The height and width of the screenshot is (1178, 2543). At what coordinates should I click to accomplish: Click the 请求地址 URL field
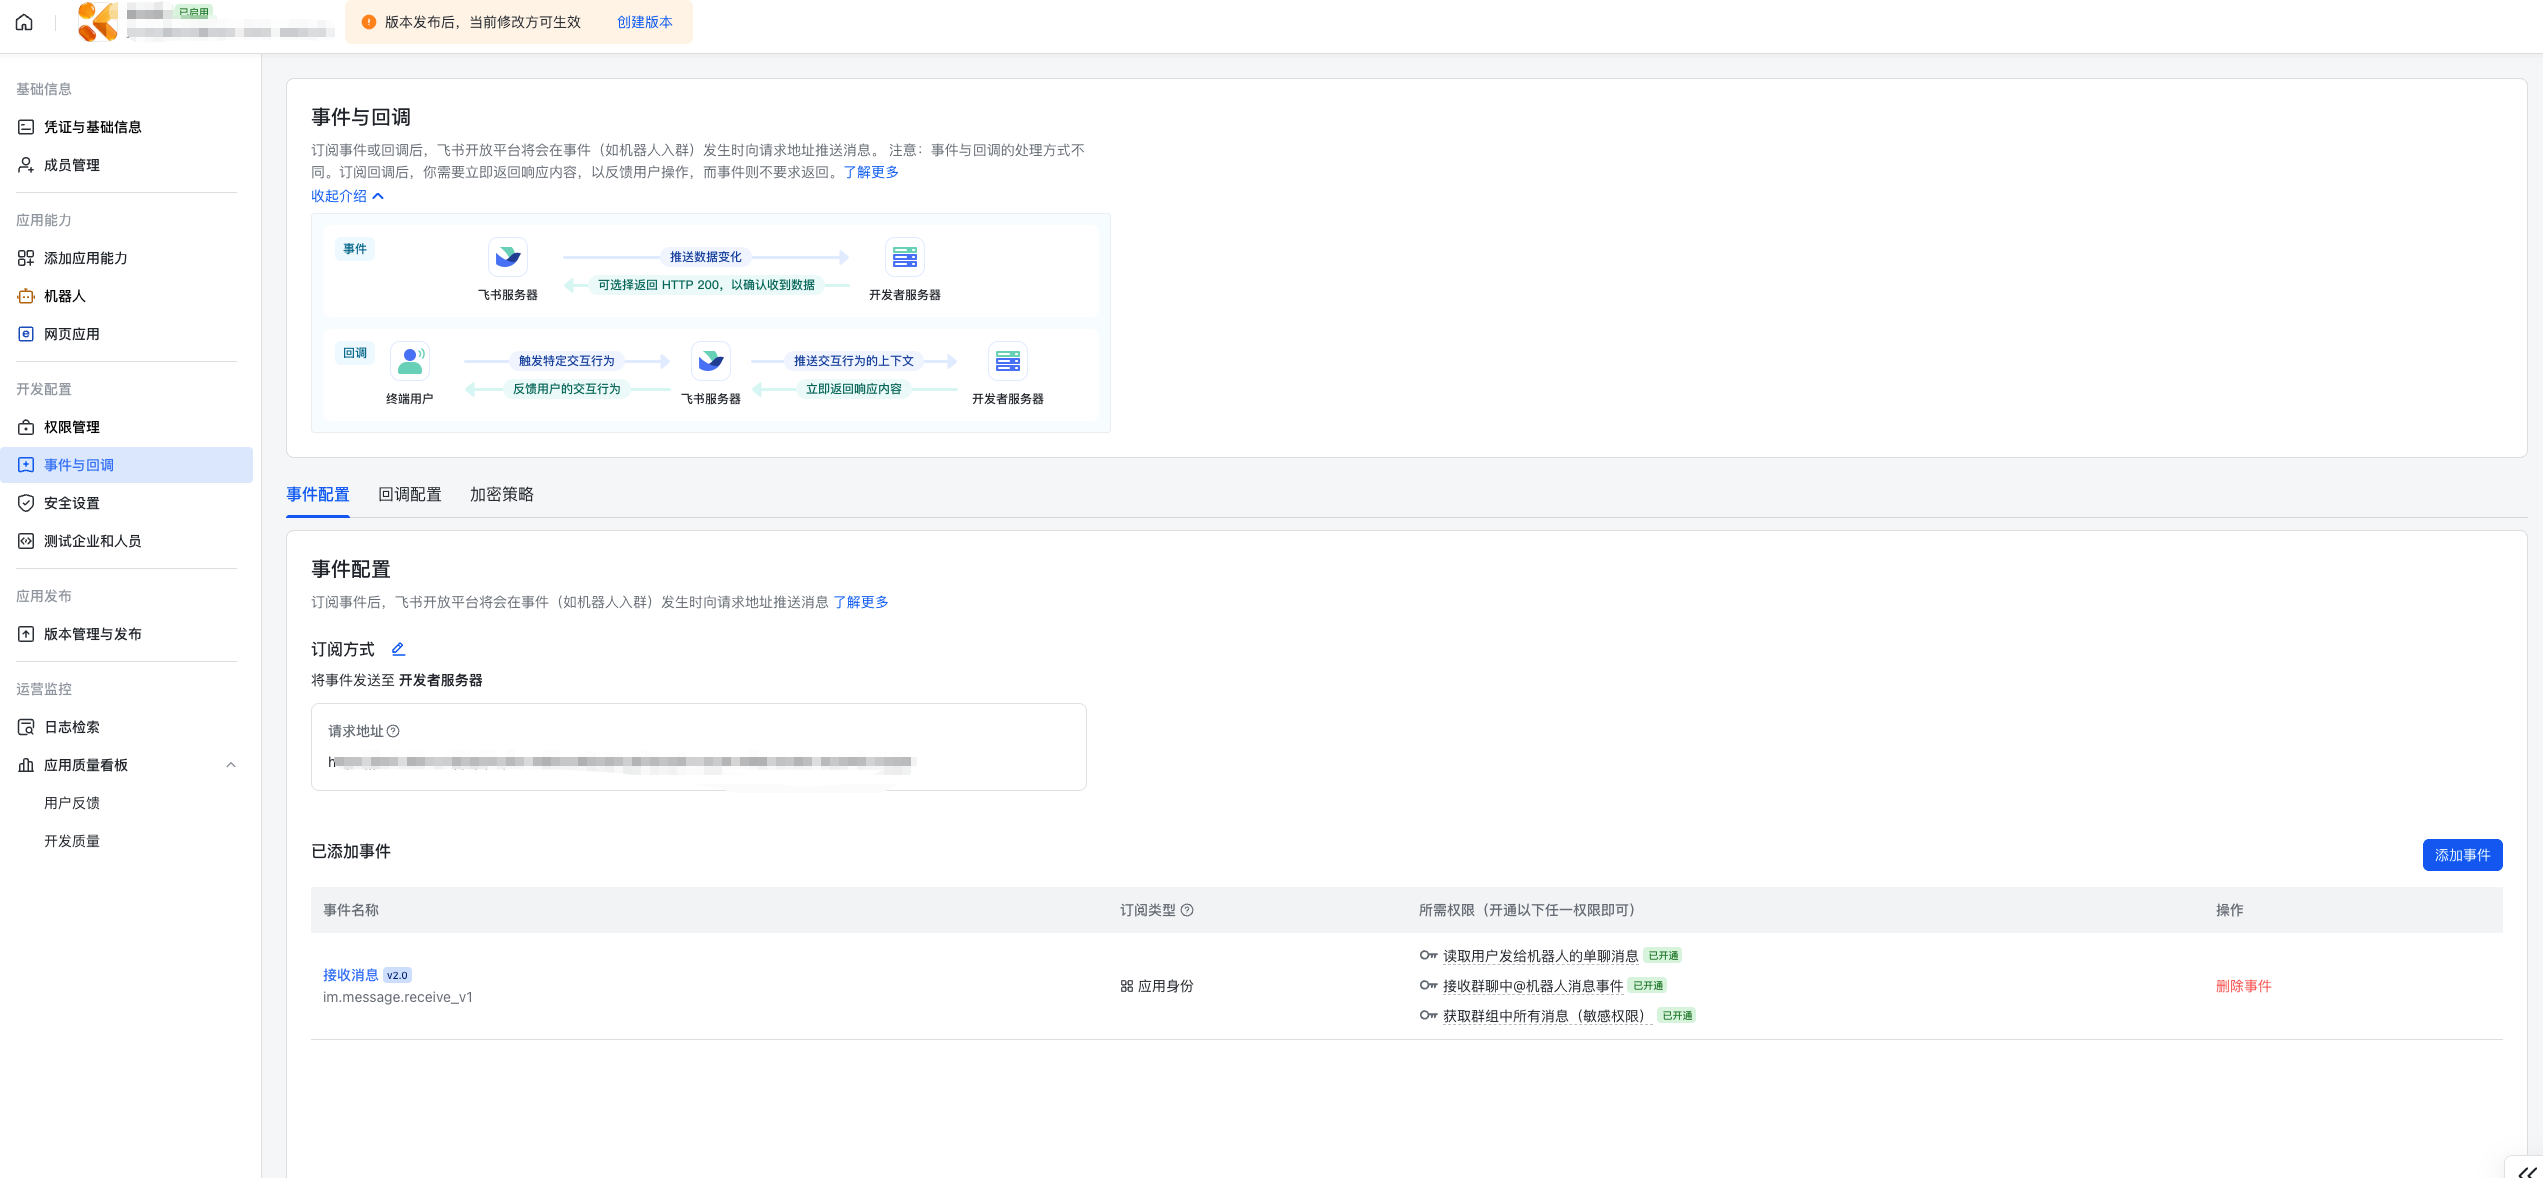coord(620,762)
